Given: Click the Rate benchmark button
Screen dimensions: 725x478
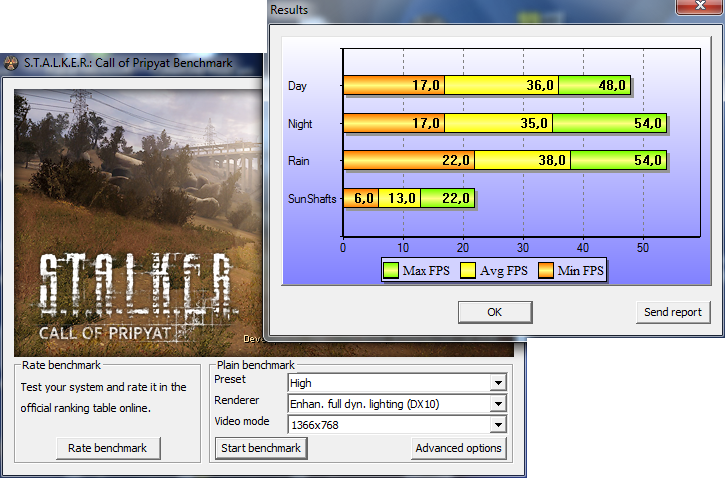Looking at the screenshot, I should (x=108, y=448).
